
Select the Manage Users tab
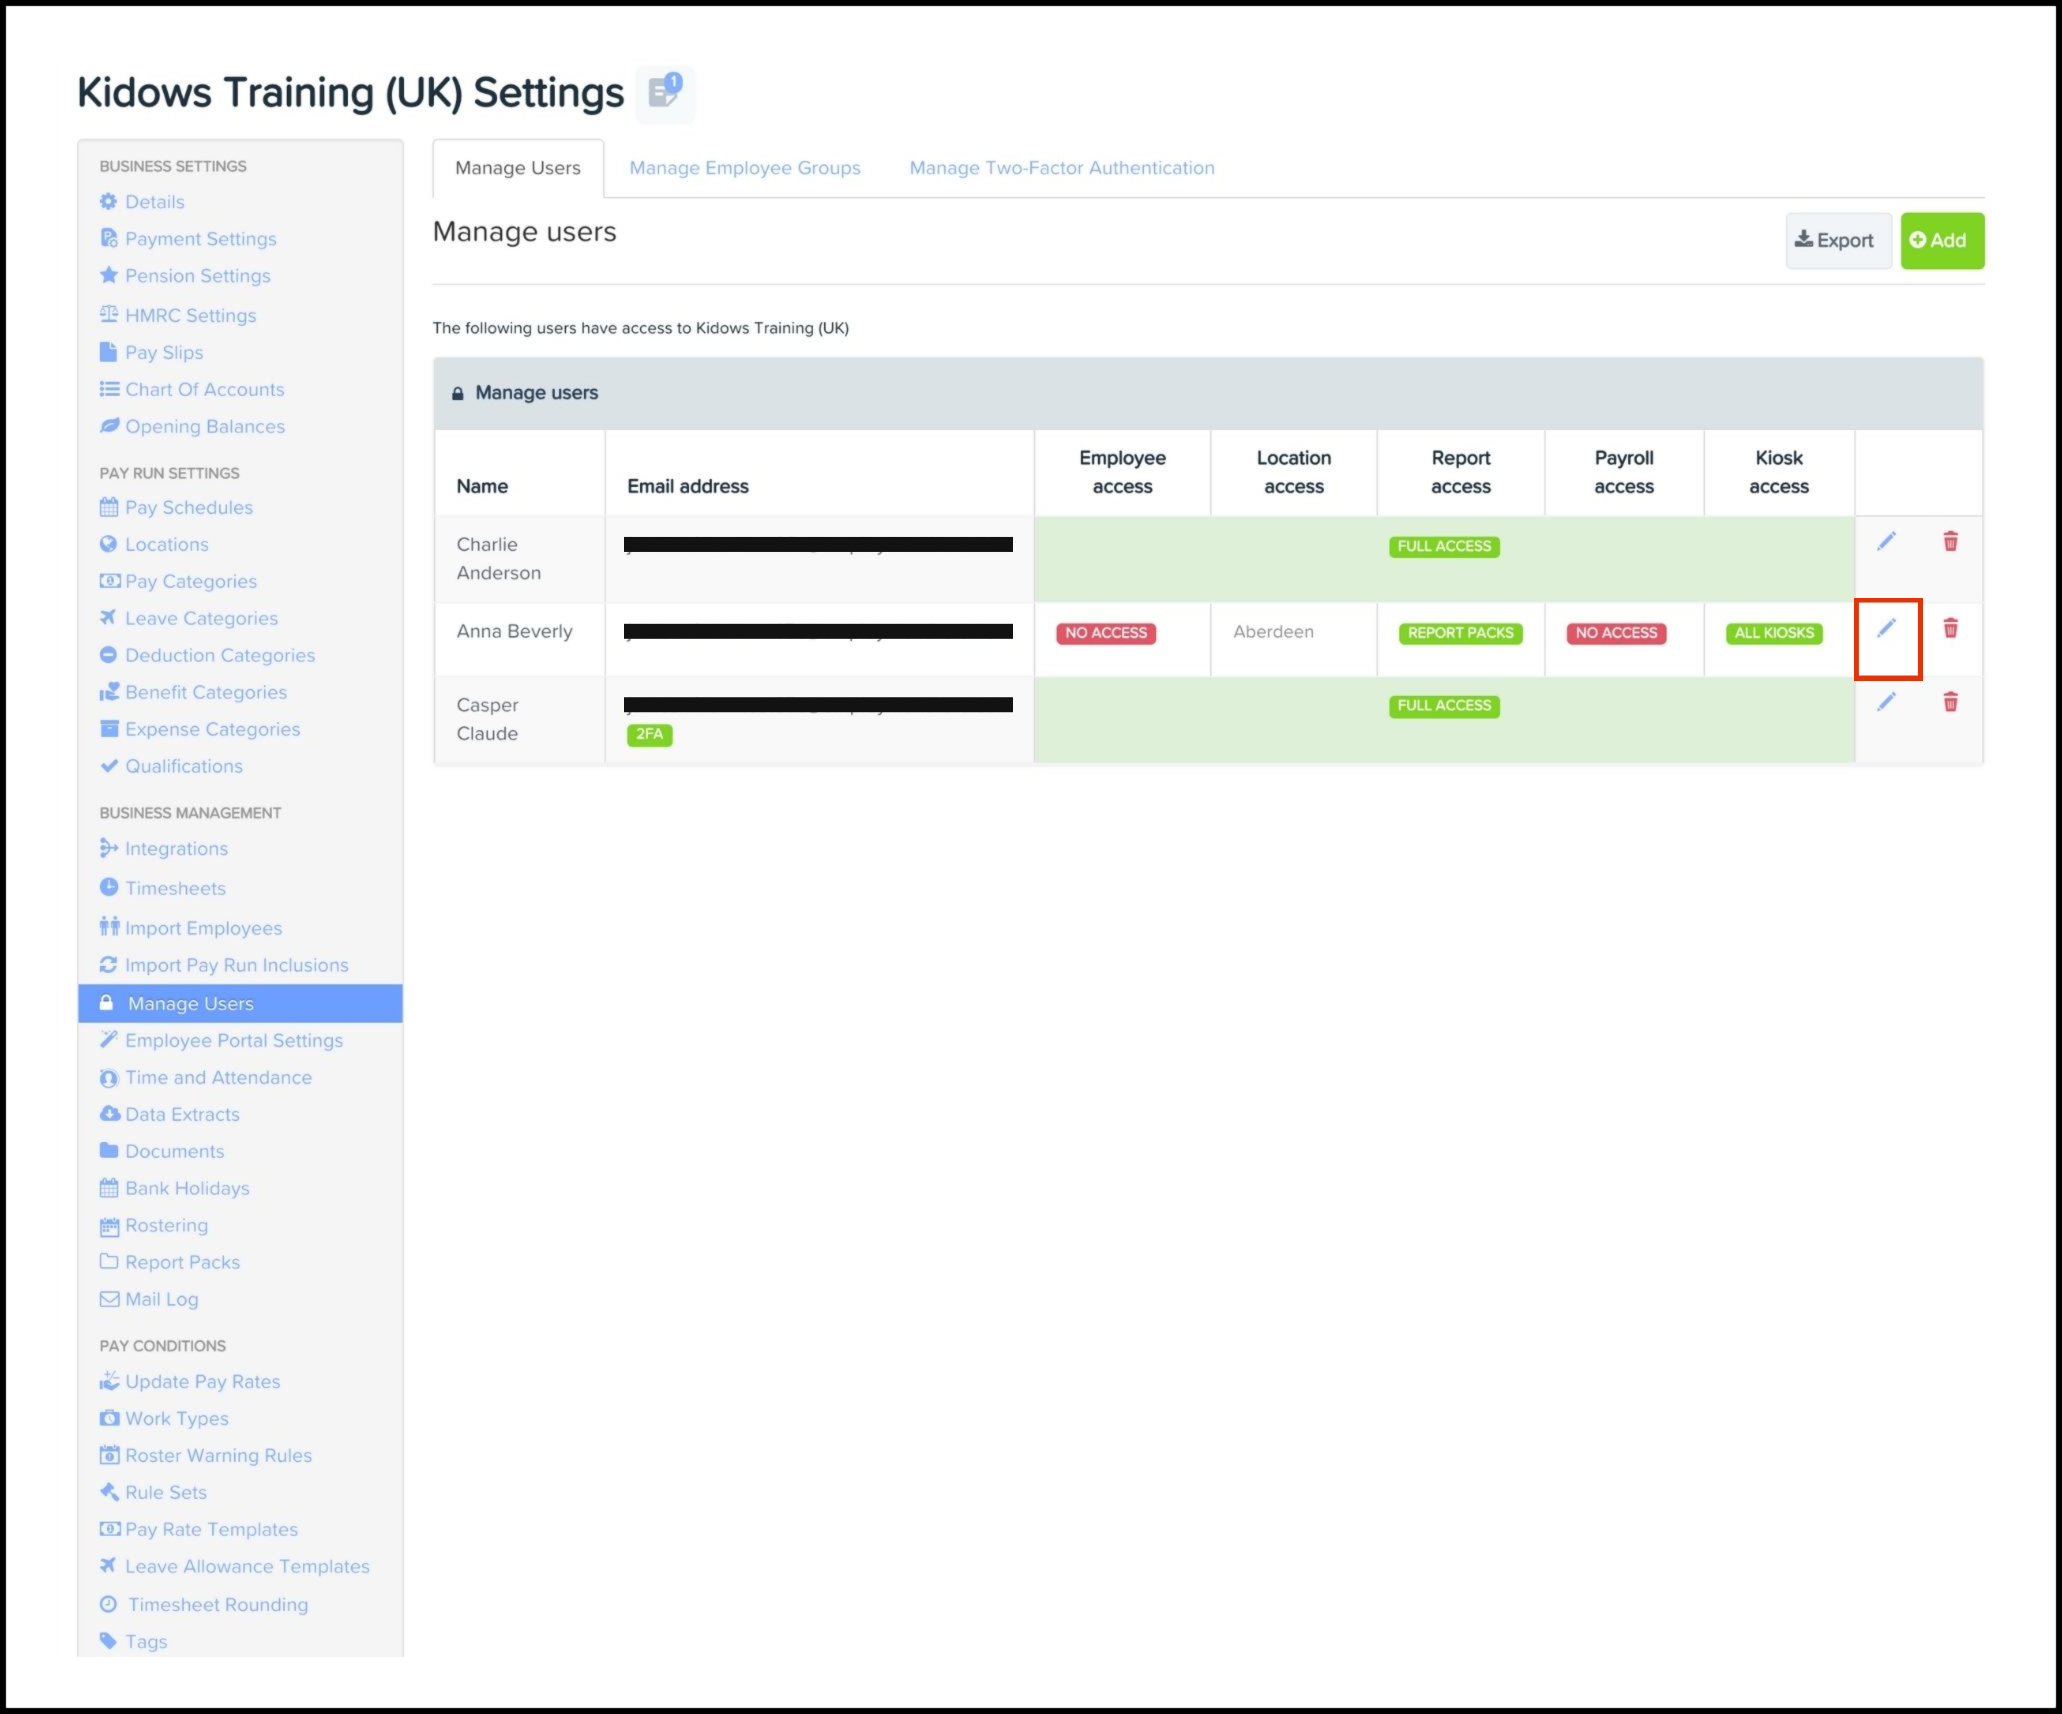(x=517, y=168)
